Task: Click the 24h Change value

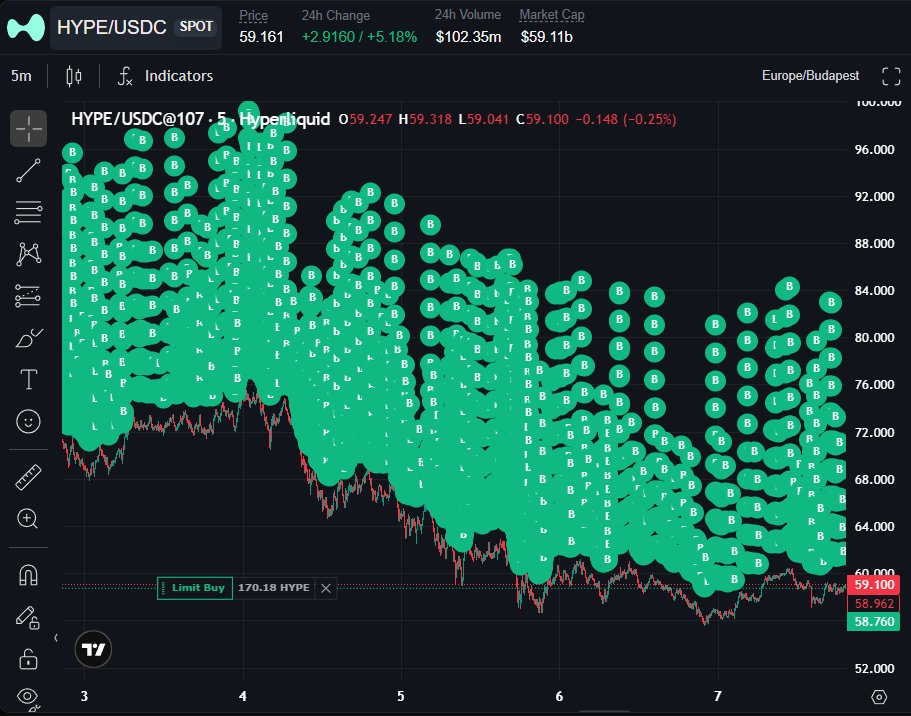Action: pos(359,37)
